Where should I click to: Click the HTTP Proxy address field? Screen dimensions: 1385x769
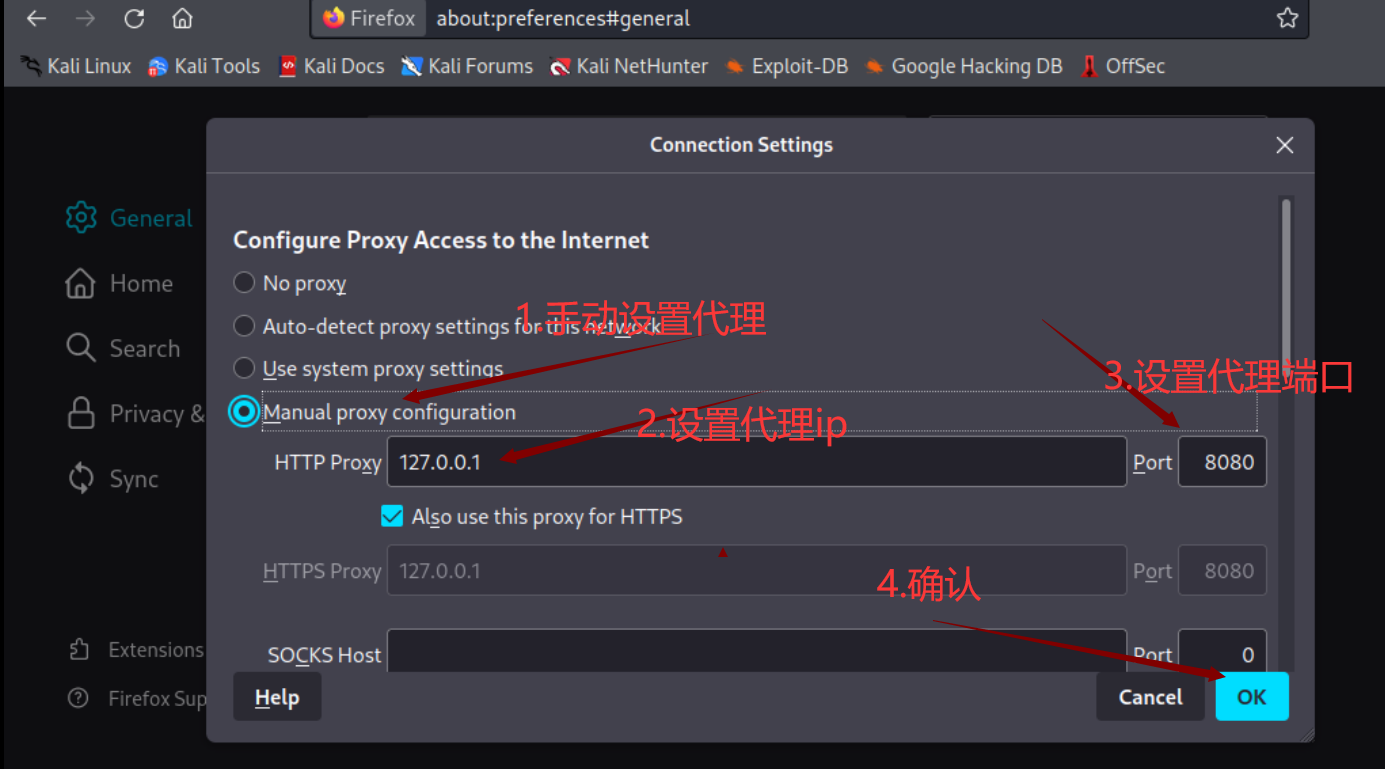coord(756,462)
